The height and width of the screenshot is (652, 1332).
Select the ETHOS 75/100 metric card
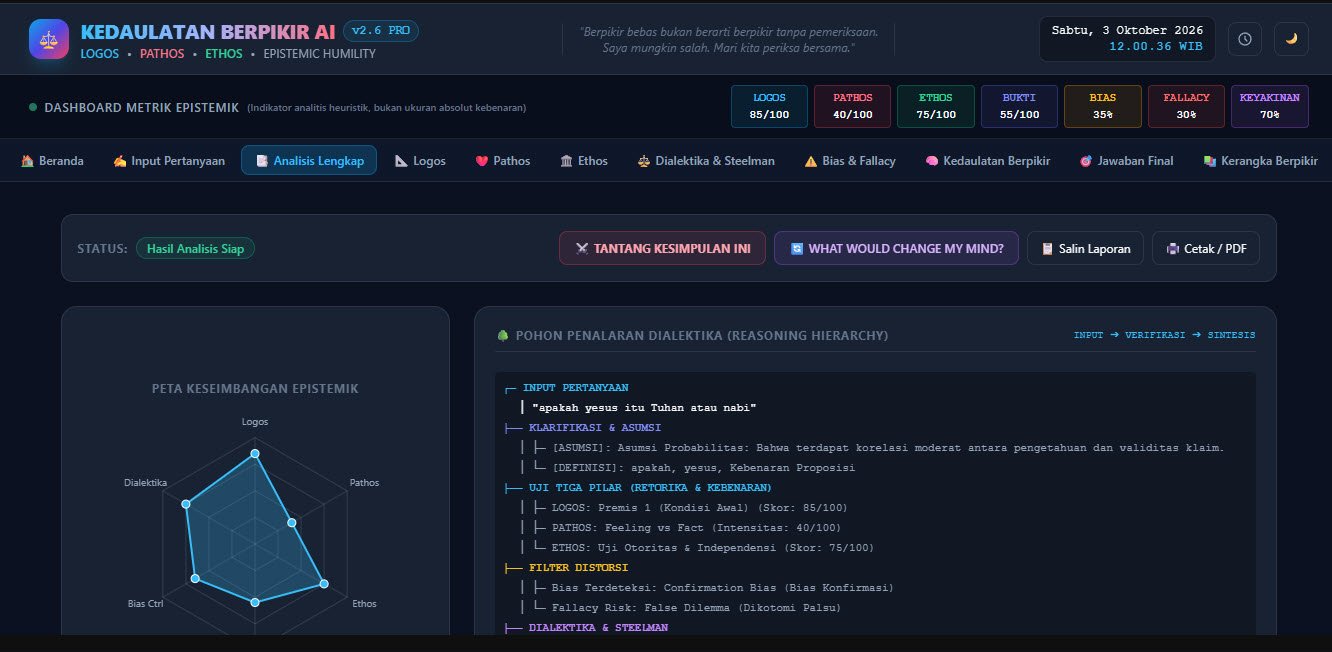pyautogui.click(x=936, y=106)
